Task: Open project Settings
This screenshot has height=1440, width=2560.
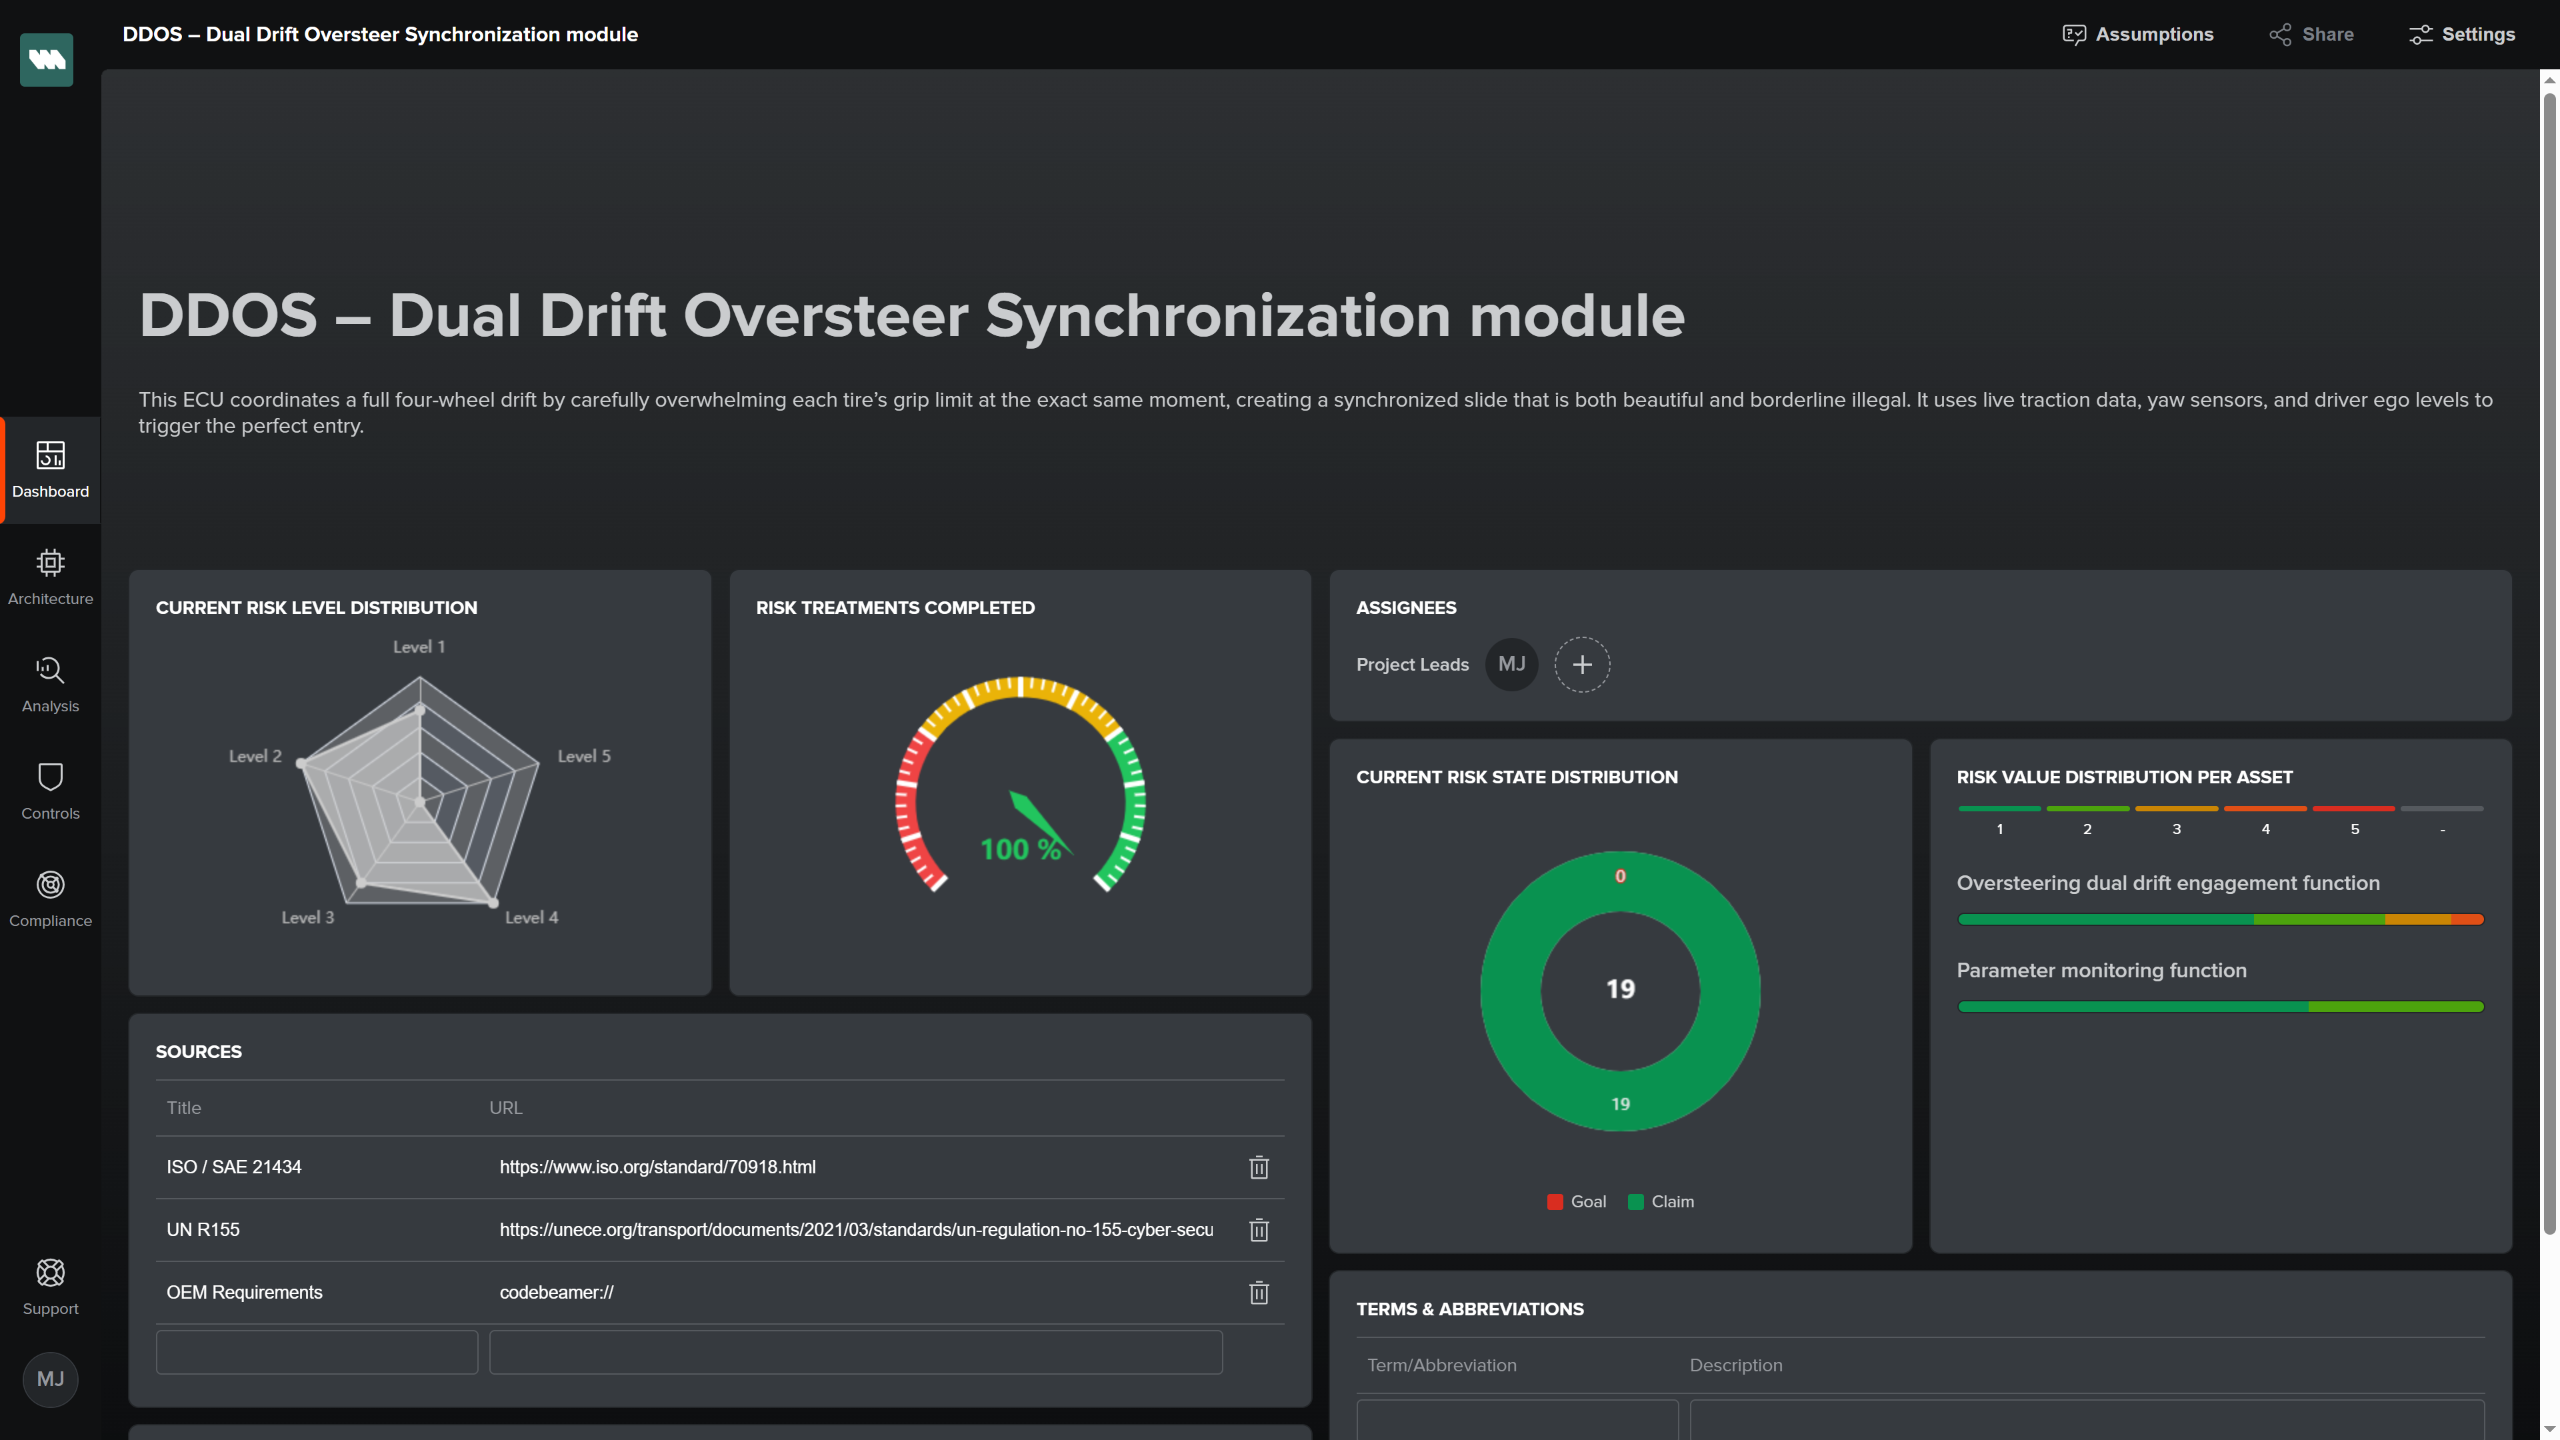Action: 2462,35
